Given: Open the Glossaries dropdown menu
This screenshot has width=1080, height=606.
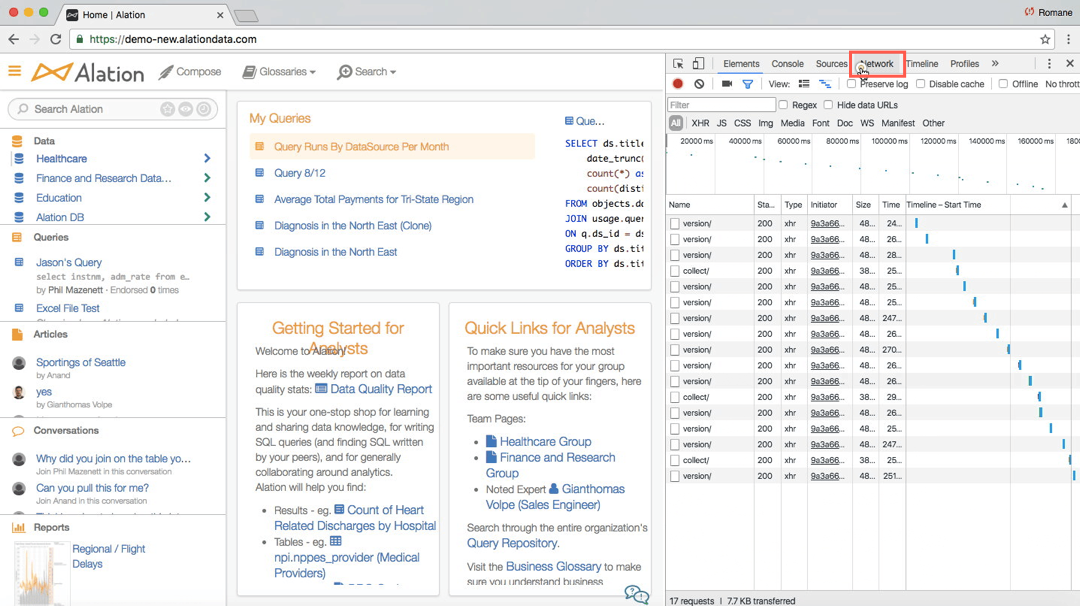Looking at the screenshot, I should coord(279,72).
